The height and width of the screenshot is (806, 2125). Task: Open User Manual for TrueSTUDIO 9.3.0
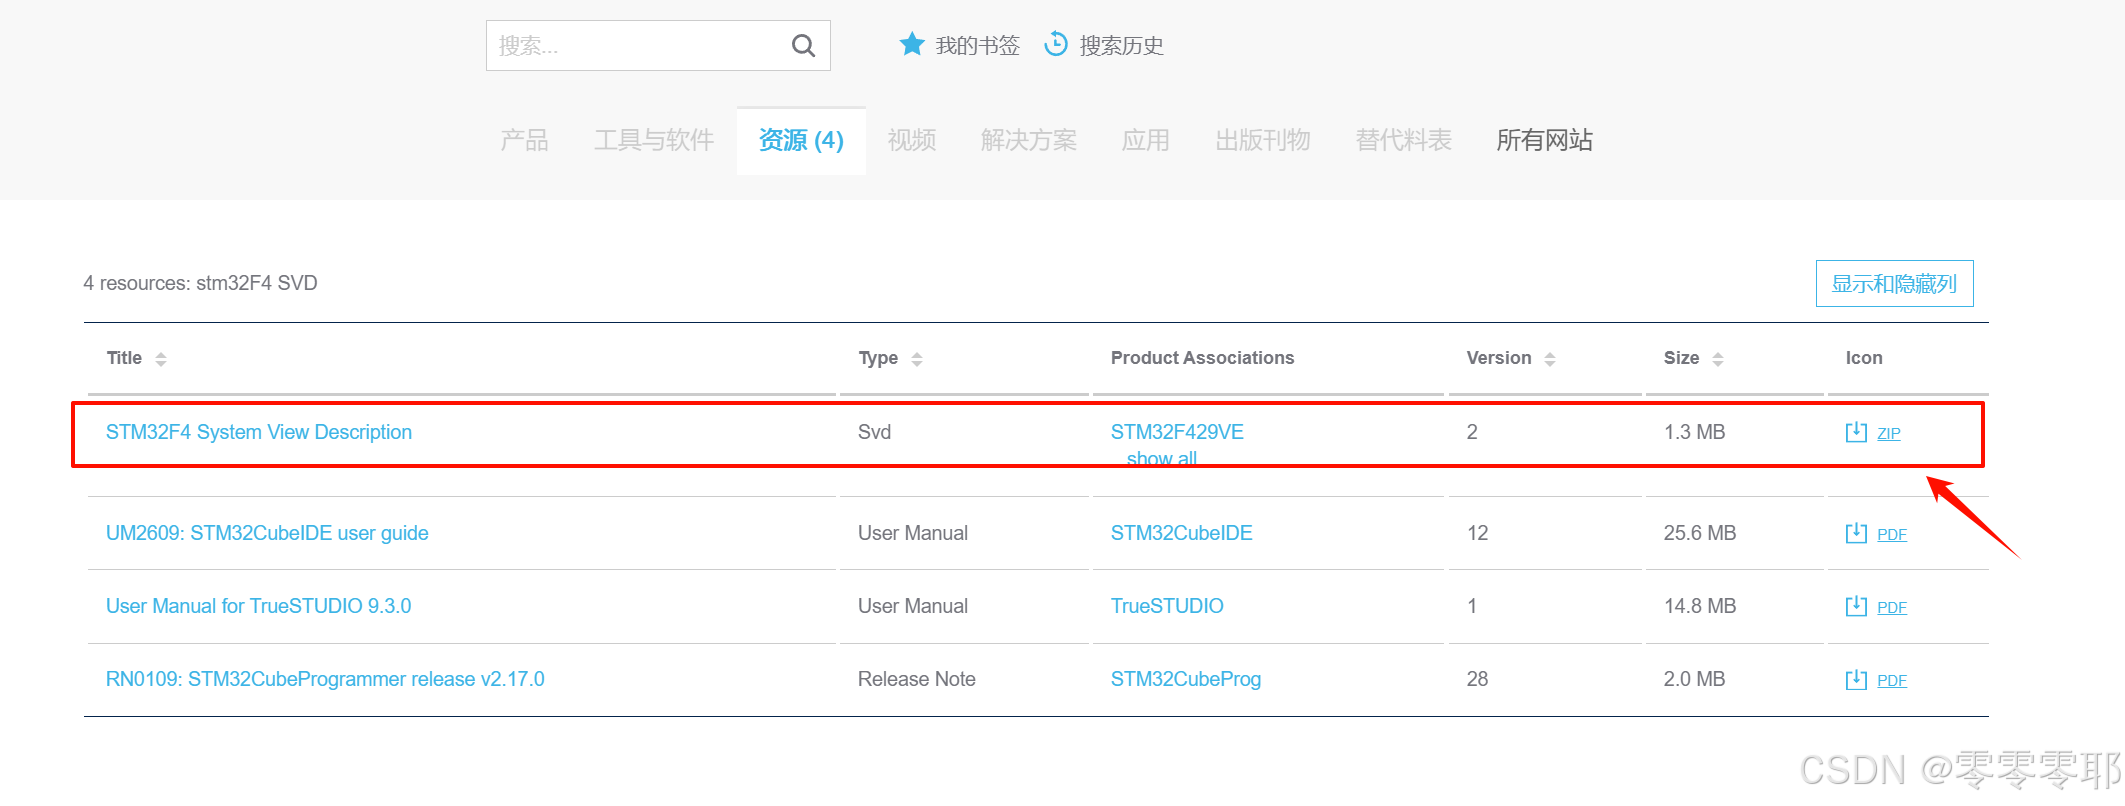point(258,606)
